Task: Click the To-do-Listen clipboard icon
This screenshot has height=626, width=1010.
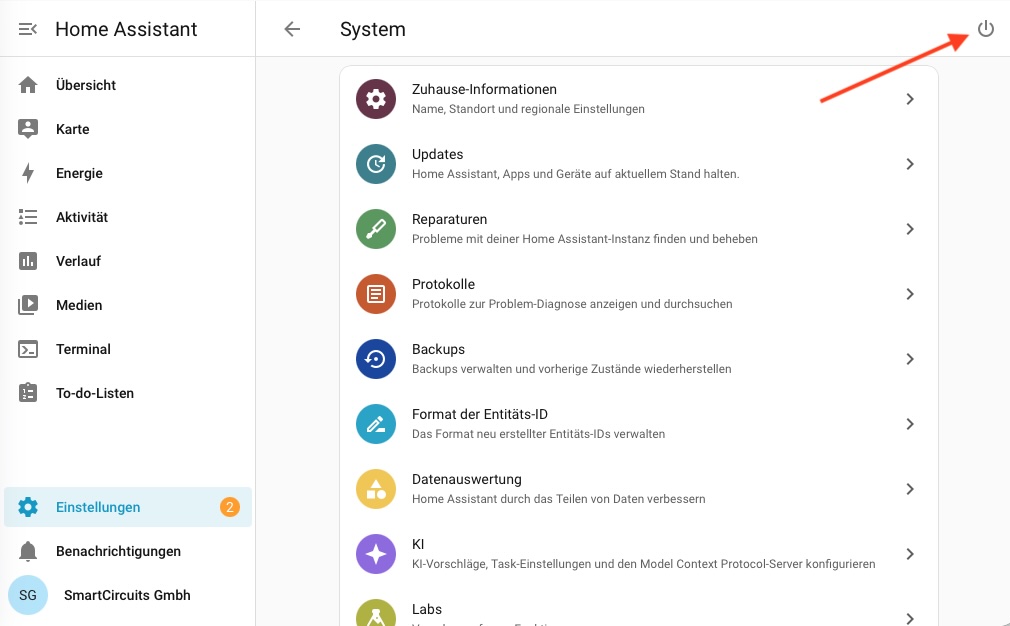Action: pyautogui.click(x=28, y=393)
